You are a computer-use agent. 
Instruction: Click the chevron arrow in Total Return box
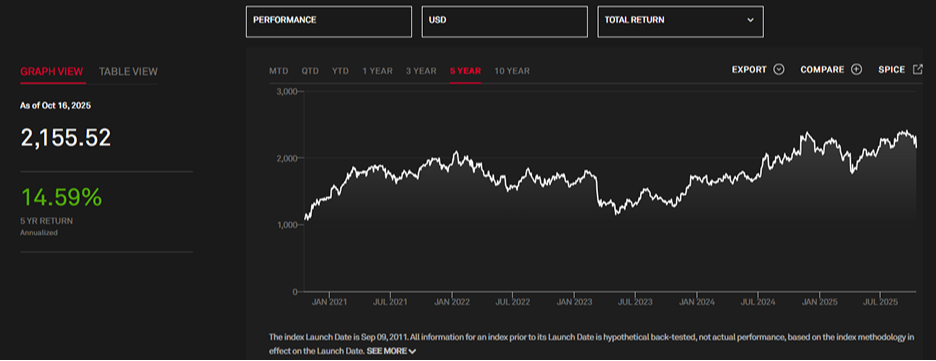coord(750,20)
